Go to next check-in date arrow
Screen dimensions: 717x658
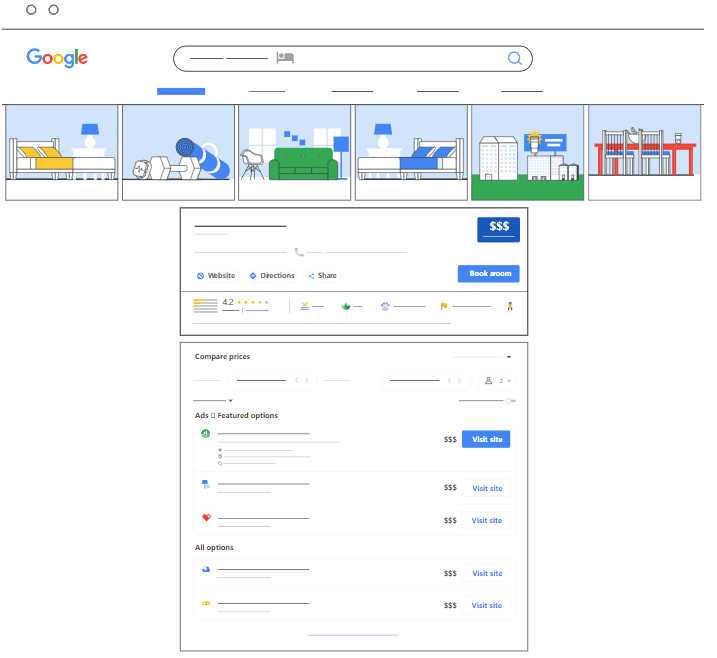pos(307,380)
